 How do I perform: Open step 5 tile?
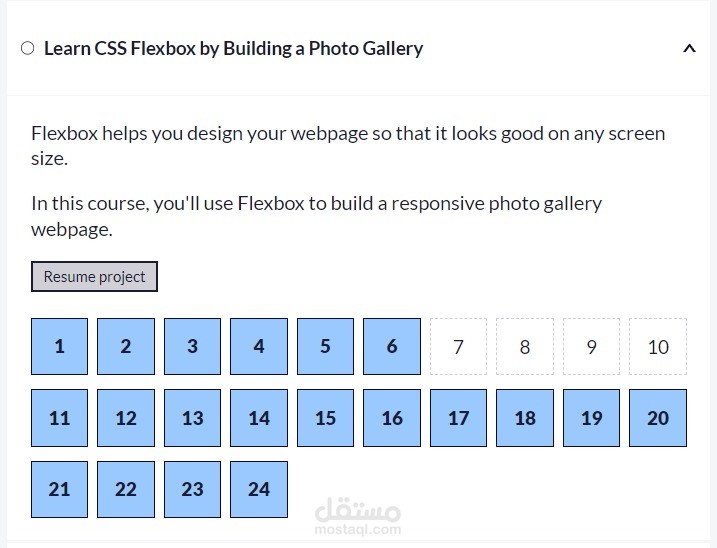click(325, 346)
